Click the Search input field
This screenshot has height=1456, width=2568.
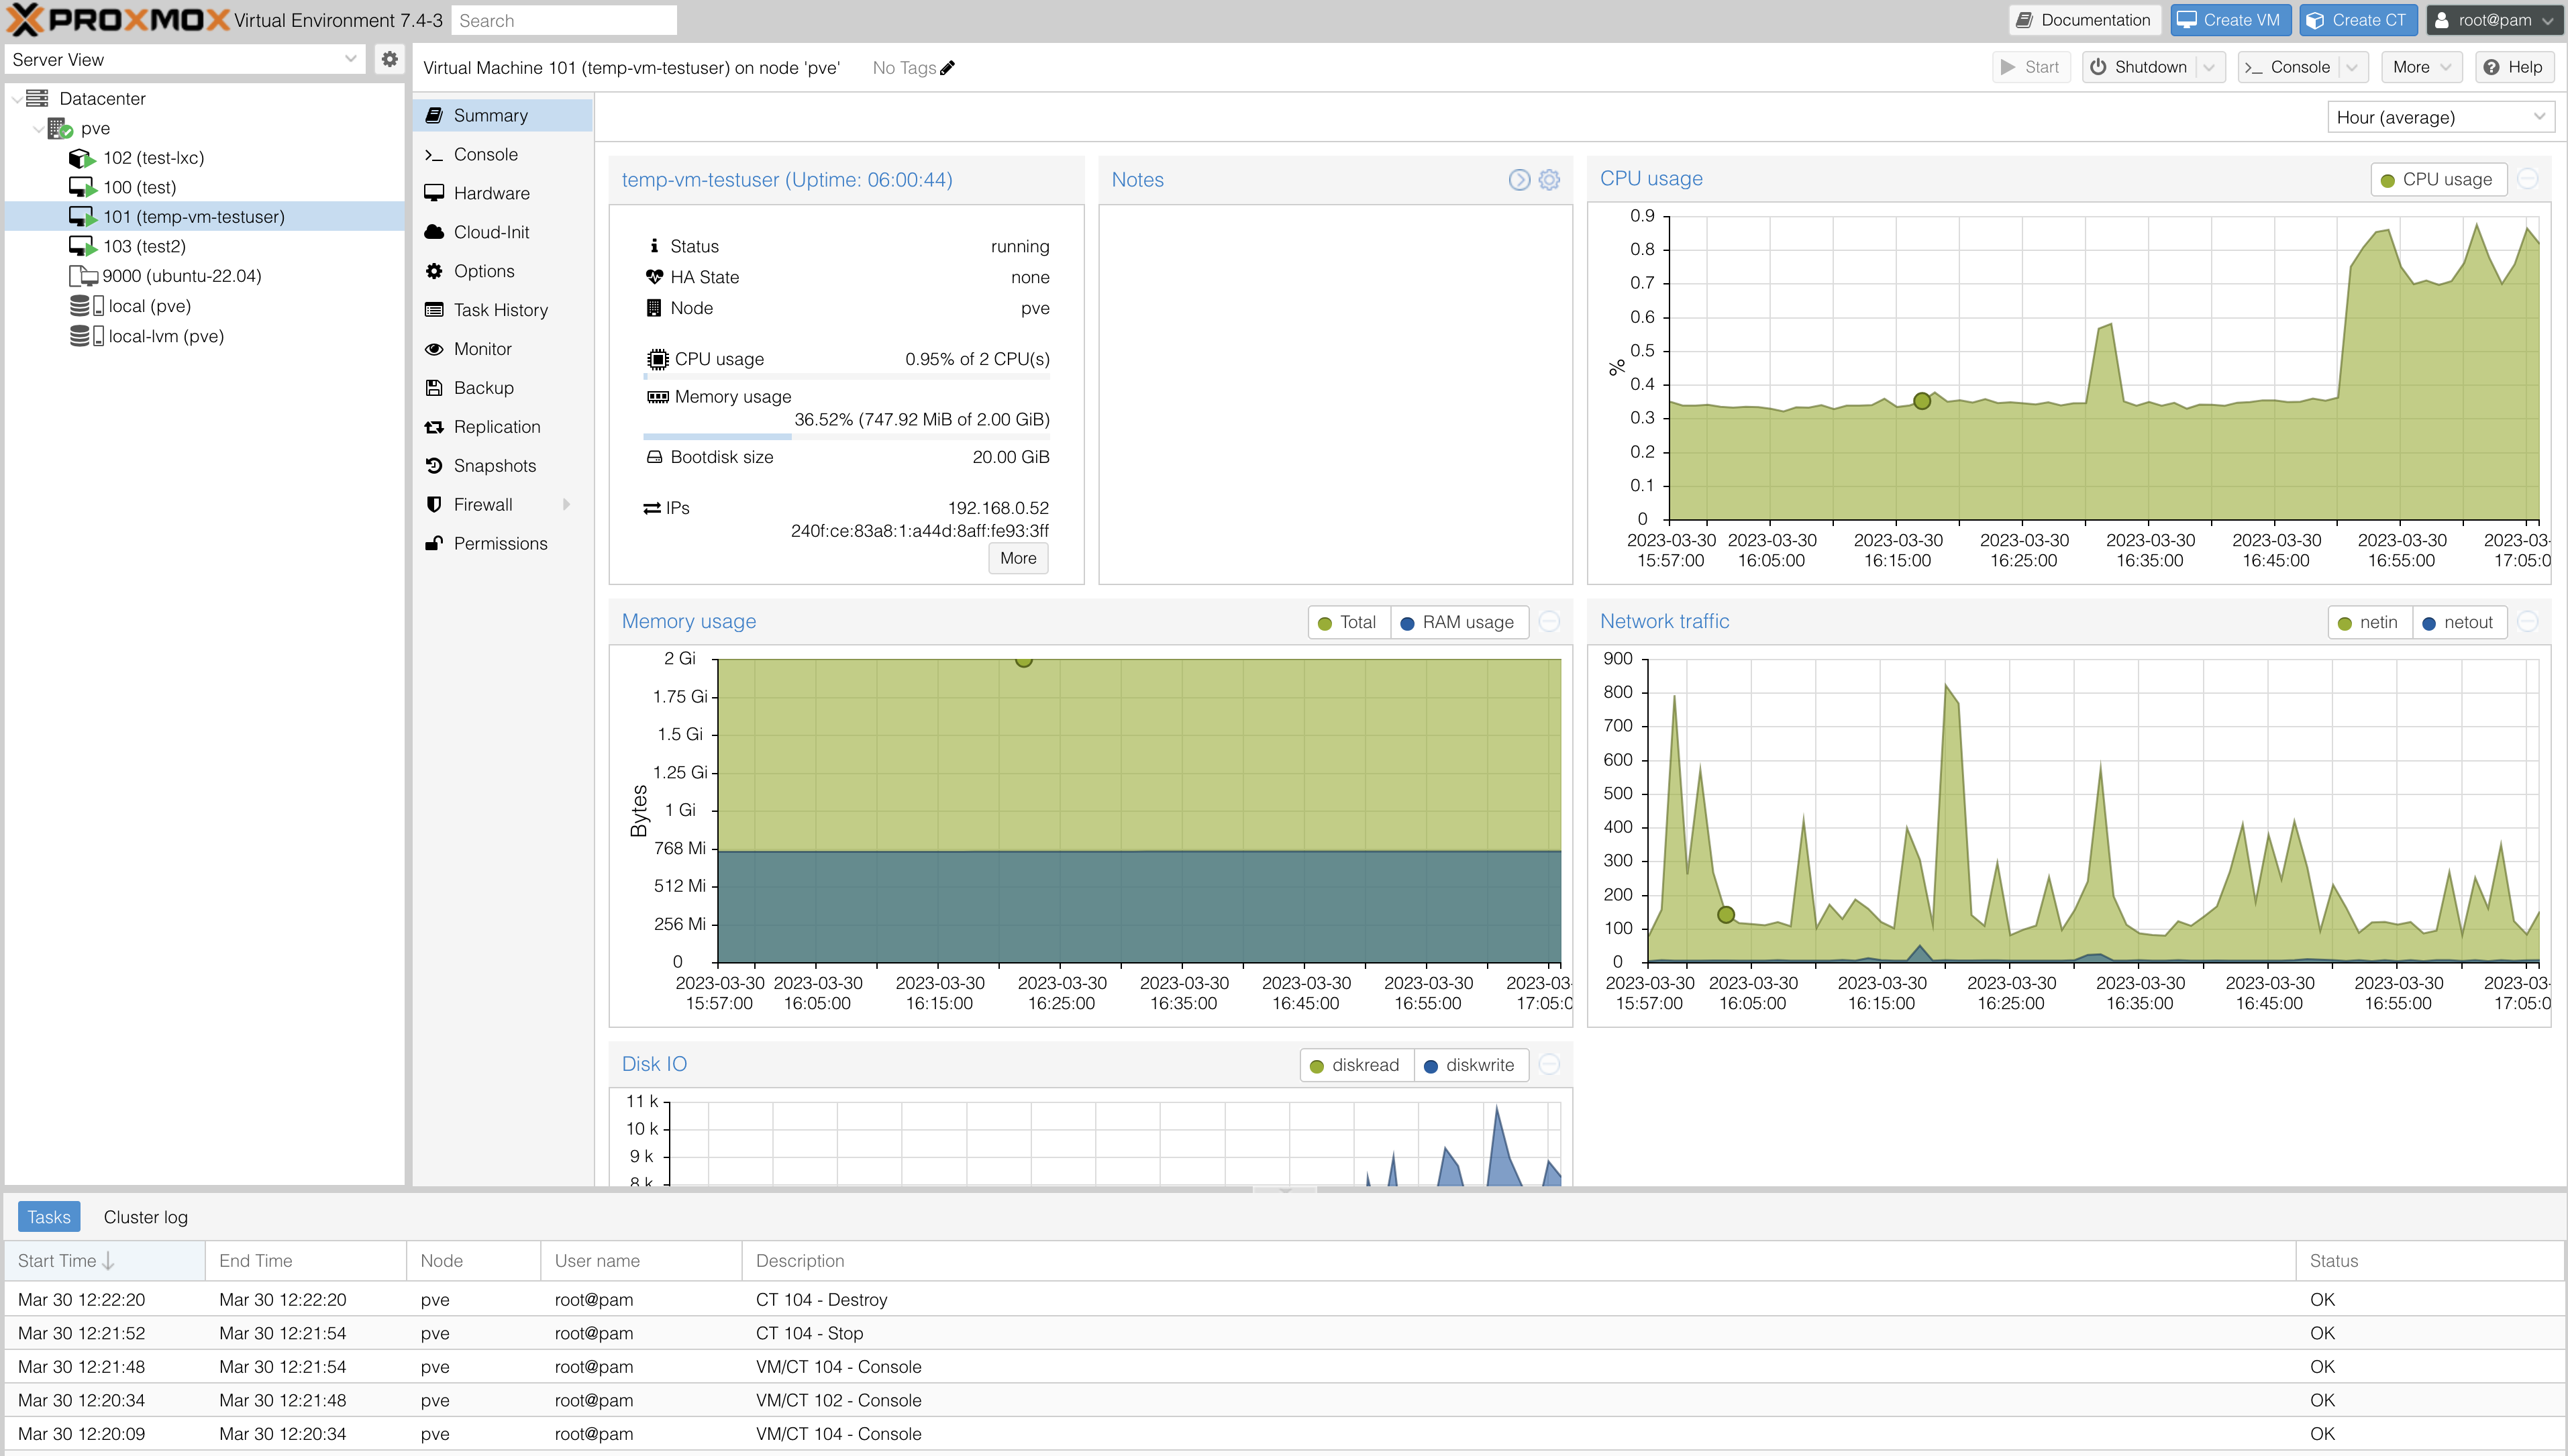point(563,20)
